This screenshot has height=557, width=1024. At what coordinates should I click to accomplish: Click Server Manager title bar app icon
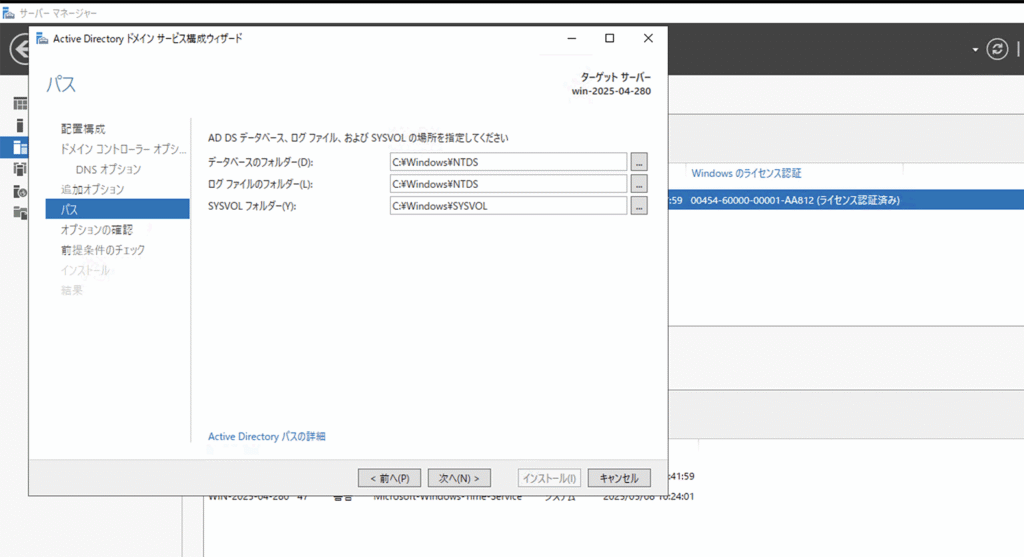click(8, 13)
